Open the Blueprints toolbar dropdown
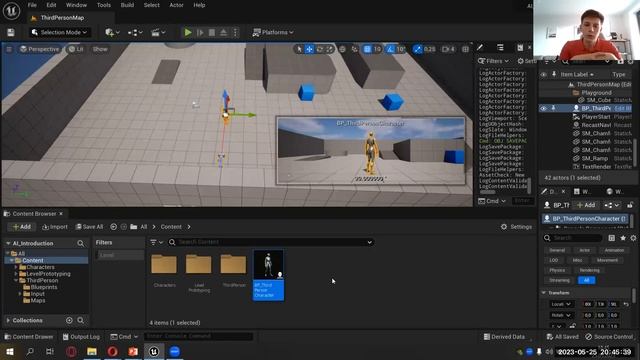Viewport: 640px width, 360px height. pyautogui.click(x=134, y=32)
